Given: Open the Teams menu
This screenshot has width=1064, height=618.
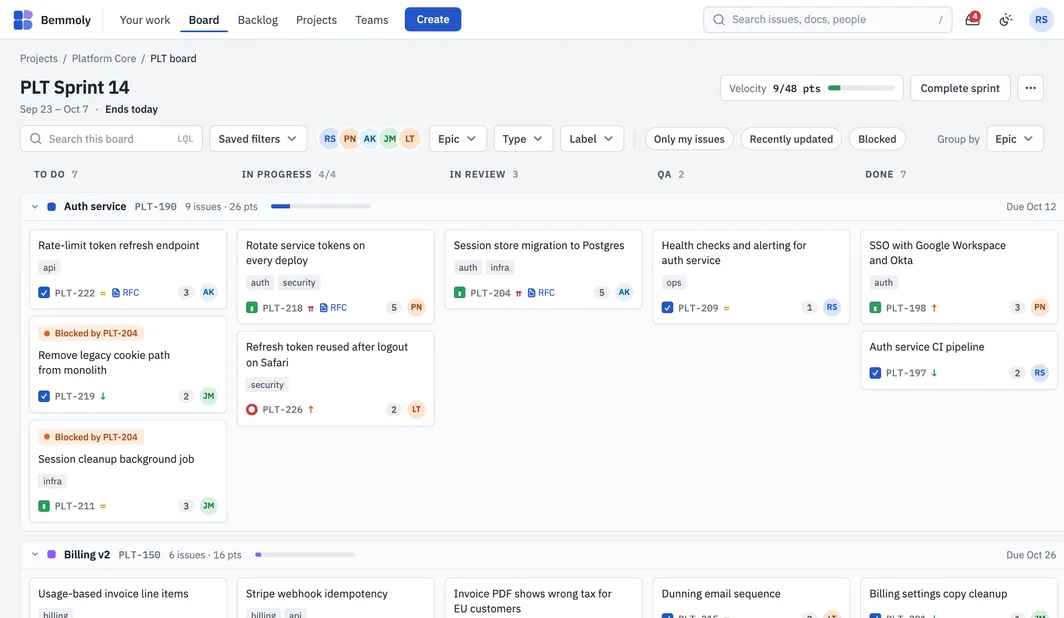Looking at the screenshot, I should point(372,20).
